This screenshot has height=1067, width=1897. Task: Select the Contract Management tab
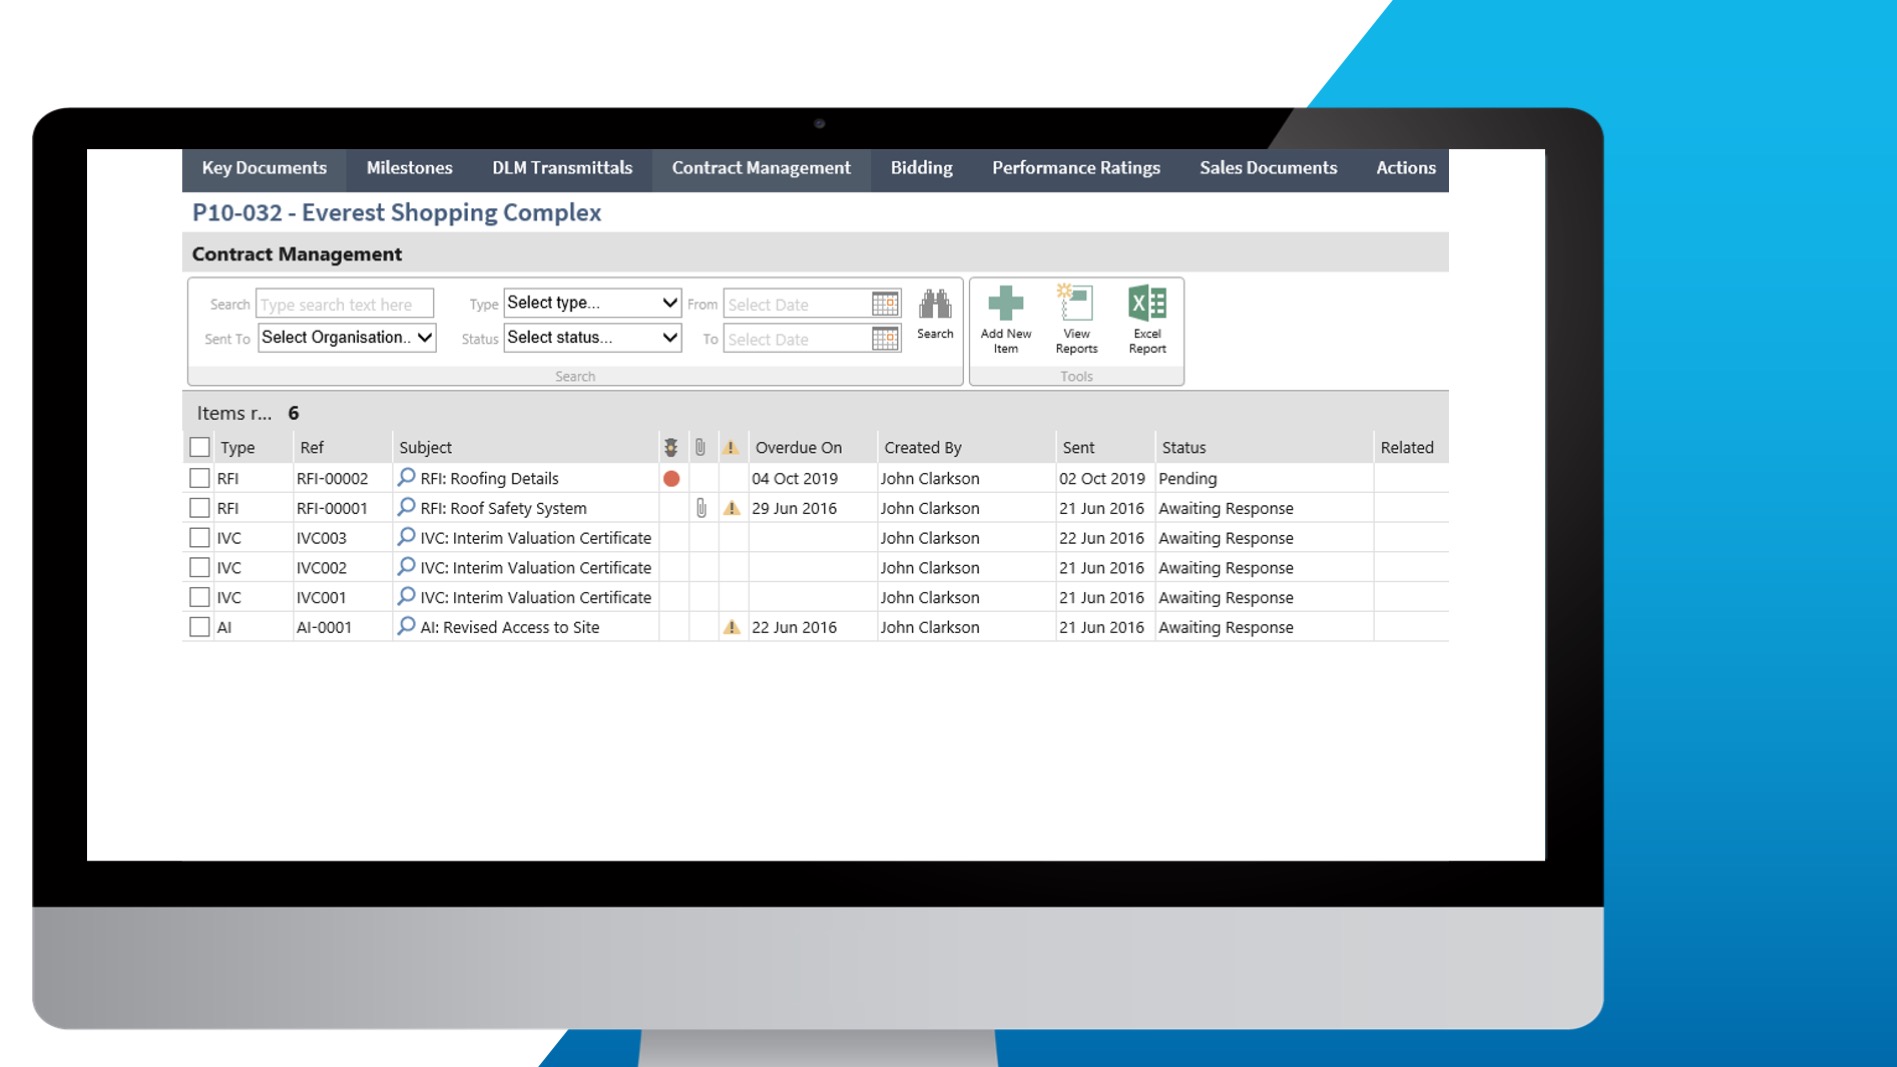click(761, 168)
